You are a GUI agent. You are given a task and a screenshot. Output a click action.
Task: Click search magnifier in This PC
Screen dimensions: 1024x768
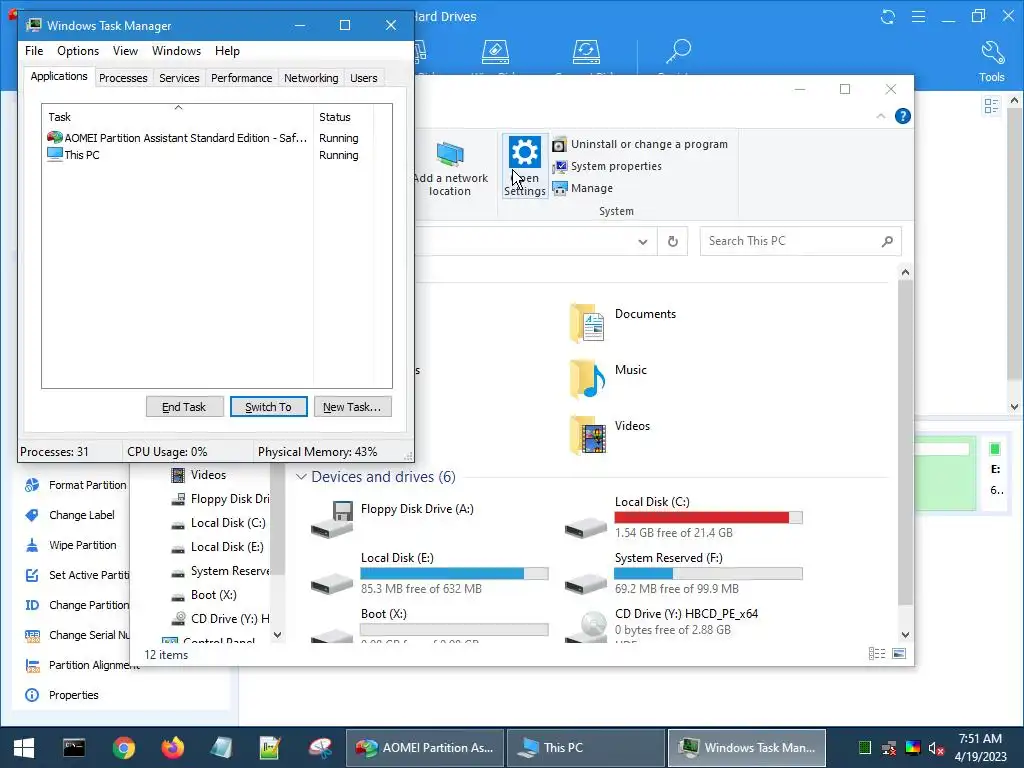887,242
